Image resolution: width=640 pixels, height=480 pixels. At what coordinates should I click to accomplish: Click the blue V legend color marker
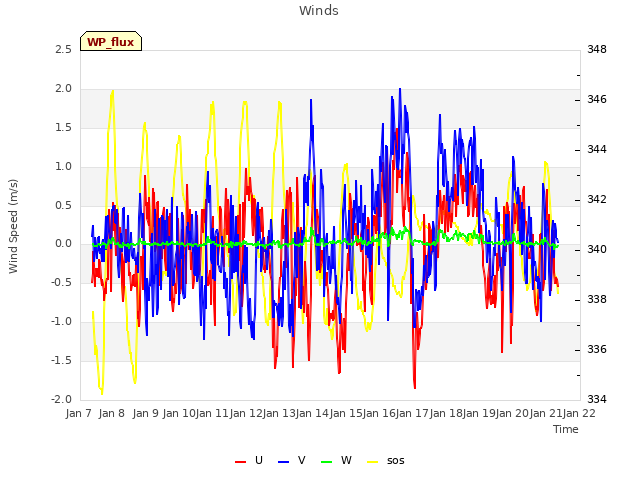click(x=283, y=462)
